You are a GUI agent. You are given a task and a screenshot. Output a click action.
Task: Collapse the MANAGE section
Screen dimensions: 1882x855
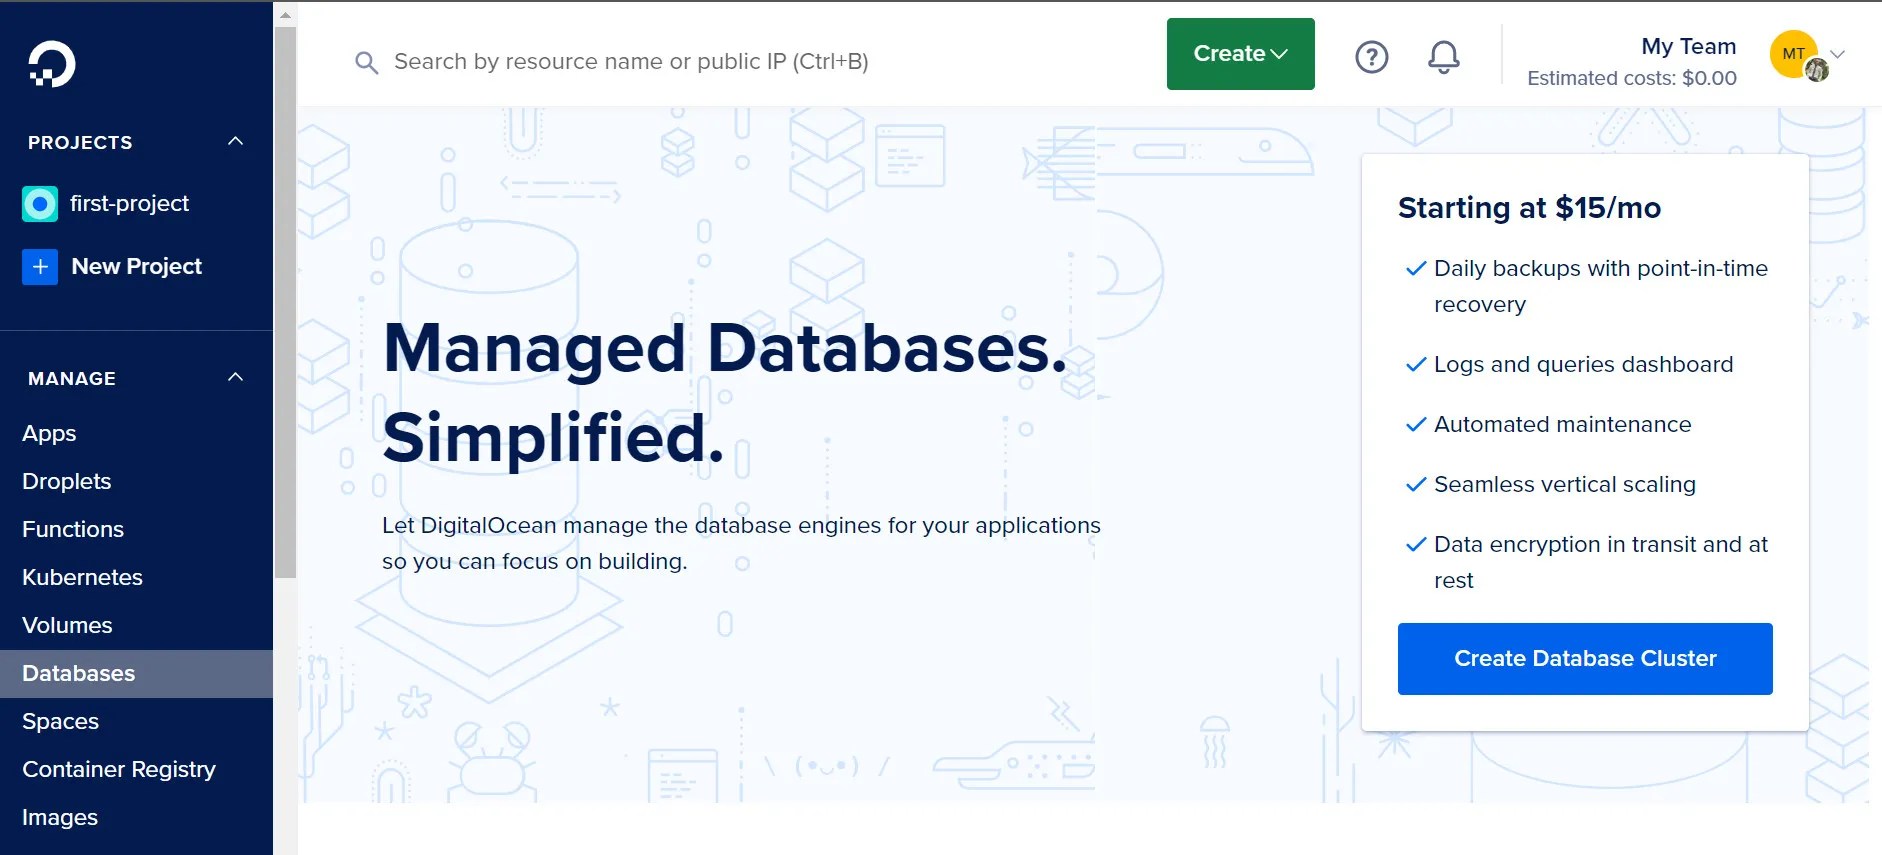[x=235, y=378]
